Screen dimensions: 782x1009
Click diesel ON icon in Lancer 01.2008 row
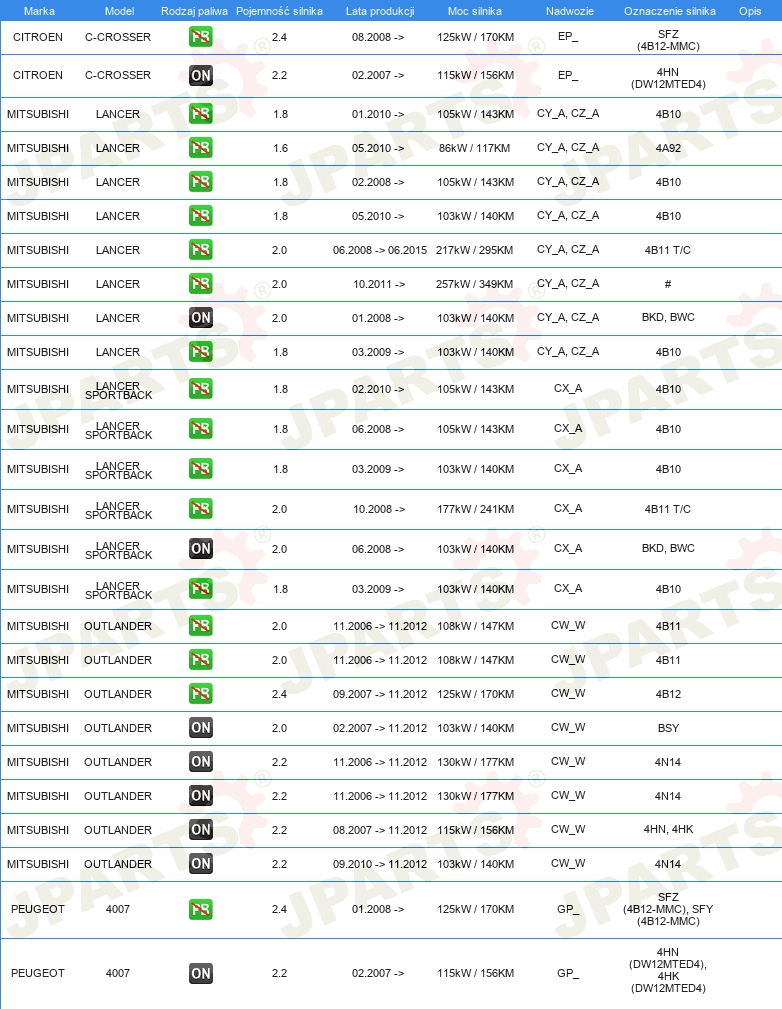pyautogui.click(x=201, y=318)
